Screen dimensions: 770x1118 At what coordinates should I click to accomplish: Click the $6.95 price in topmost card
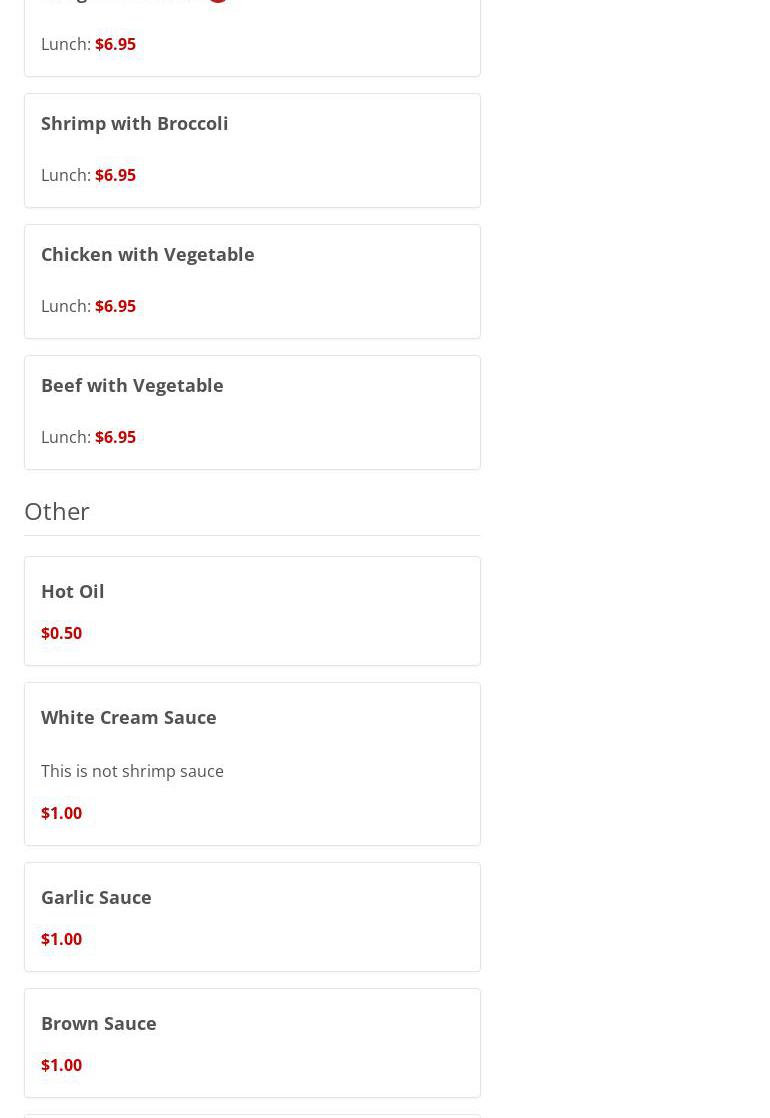[115, 44]
